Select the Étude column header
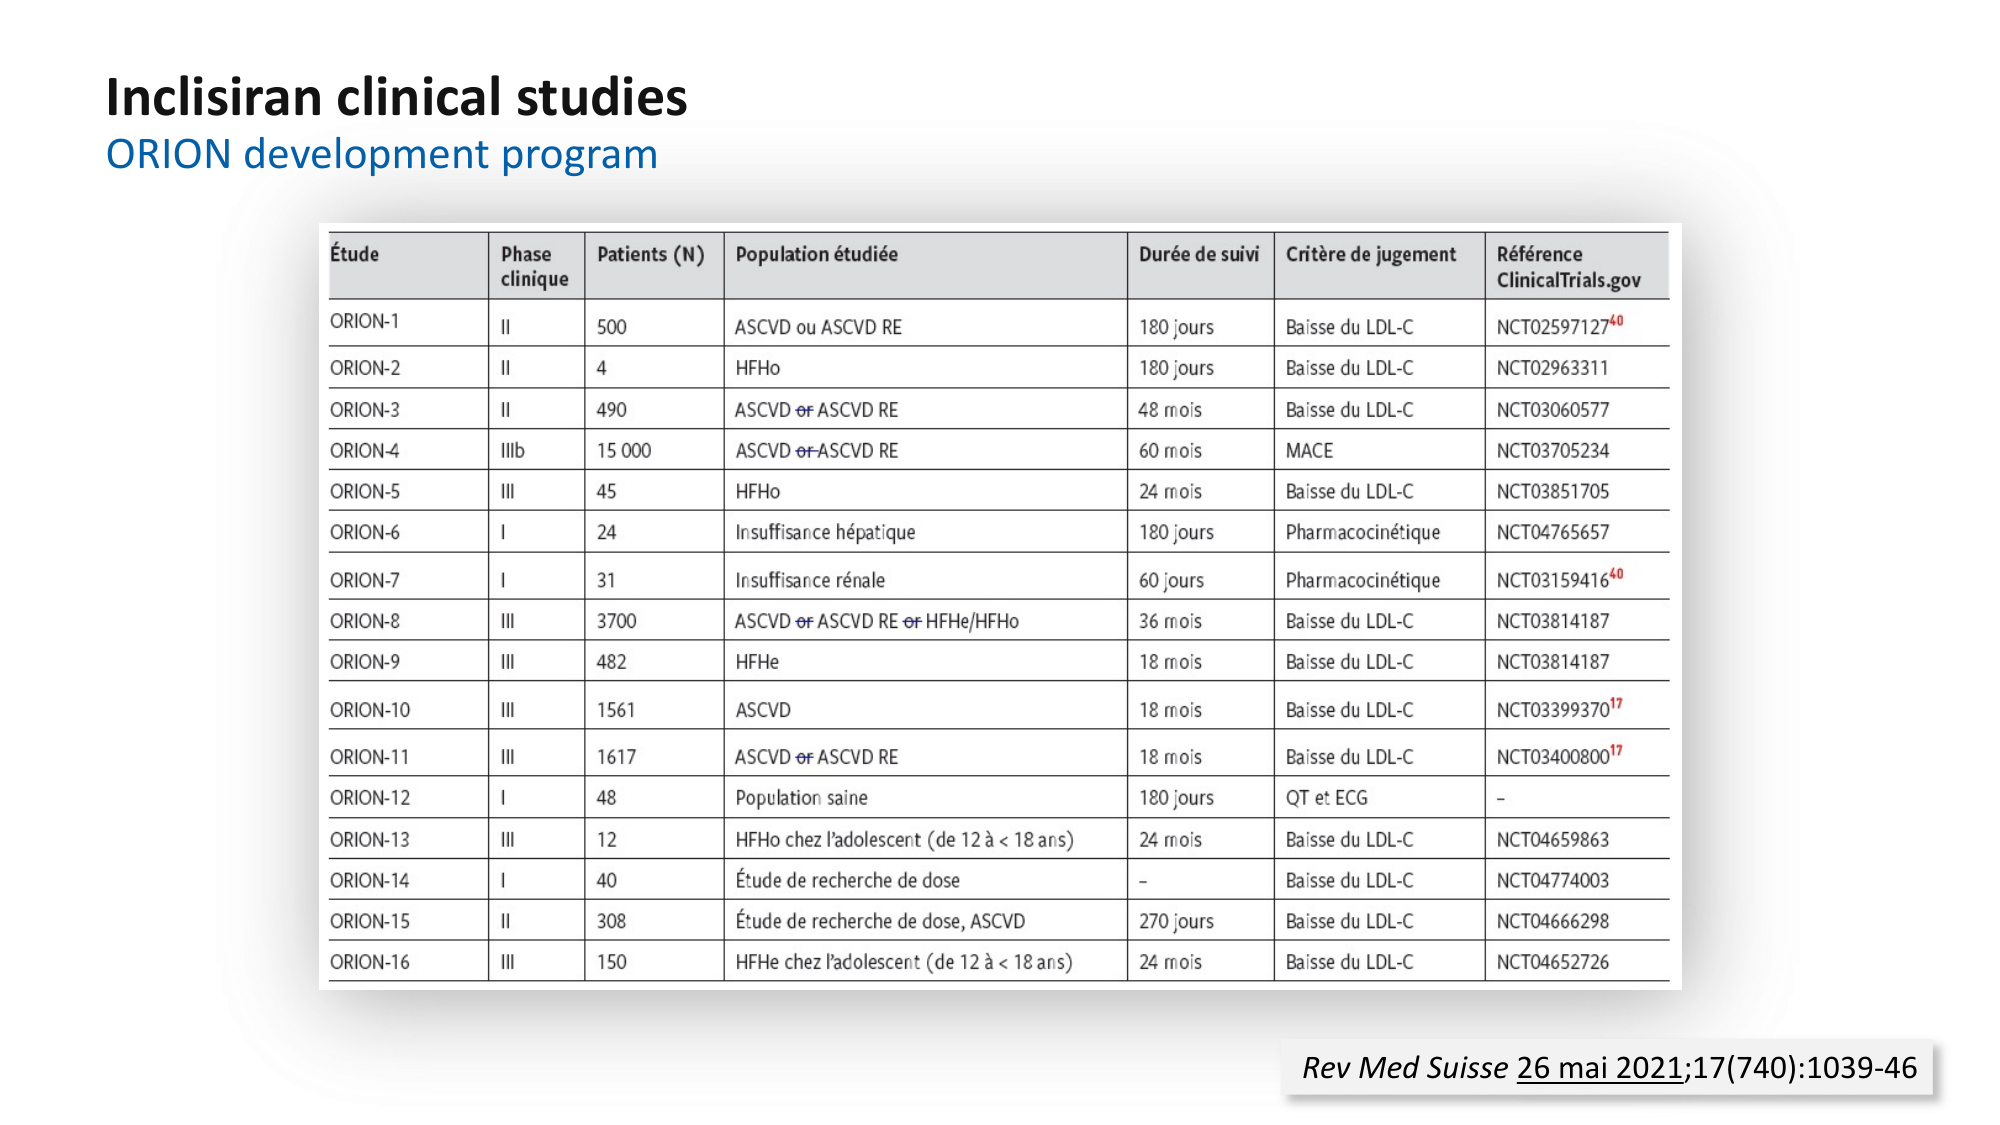2000x1125 pixels. pos(355,254)
